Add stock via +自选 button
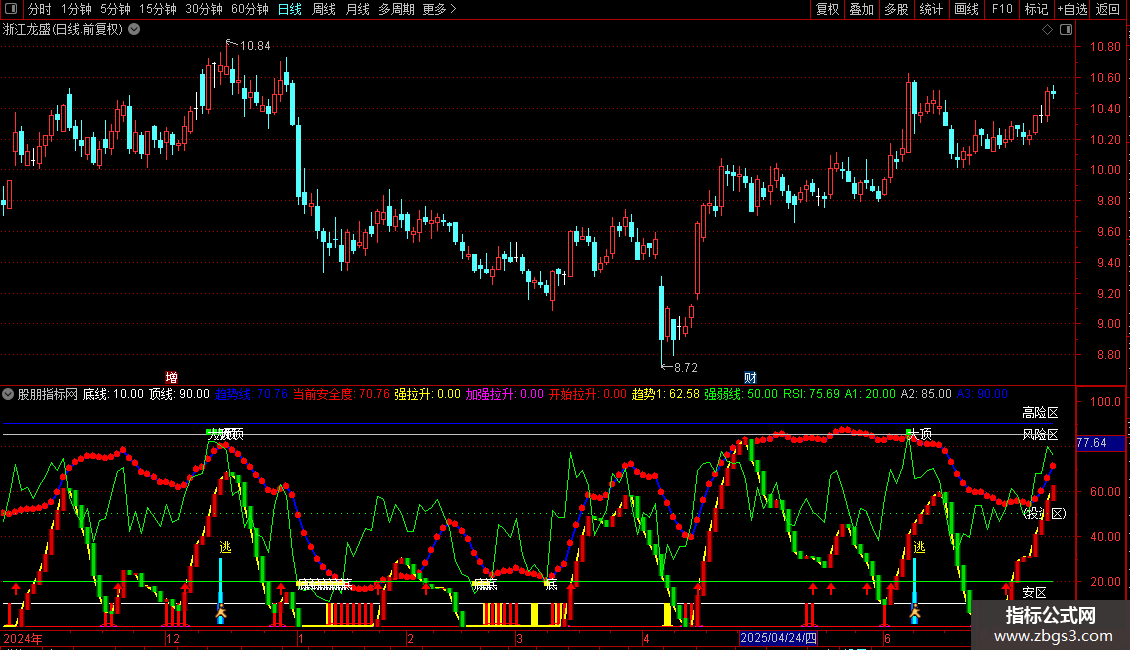Image resolution: width=1130 pixels, height=650 pixels. pos(1072,9)
